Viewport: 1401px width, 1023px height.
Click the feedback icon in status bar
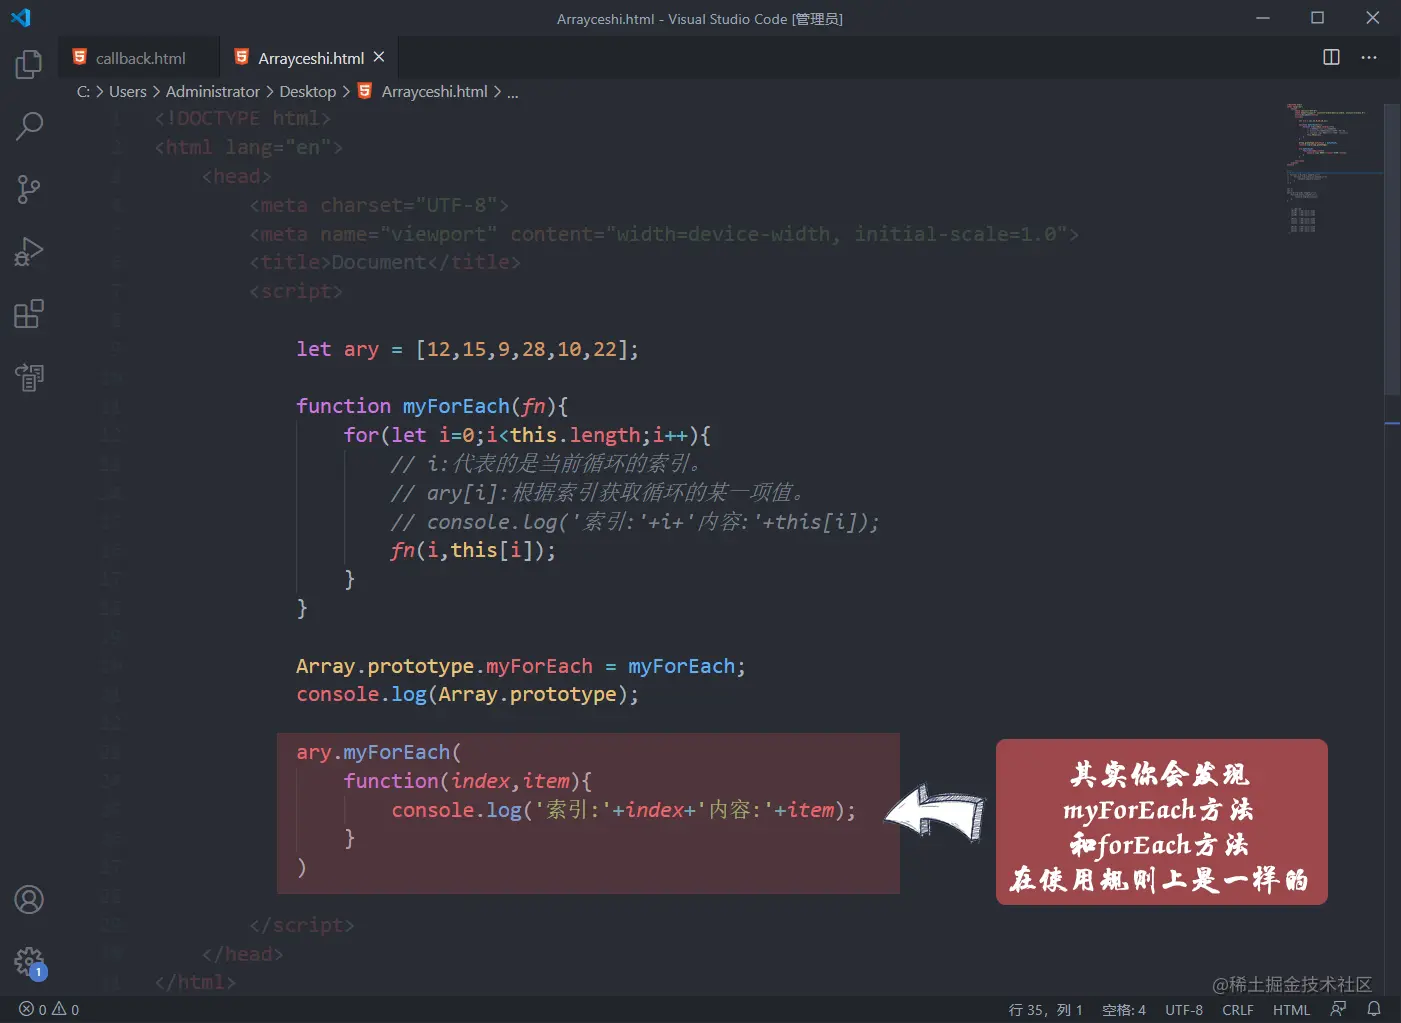pyautogui.click(x=1338, y=1009)
